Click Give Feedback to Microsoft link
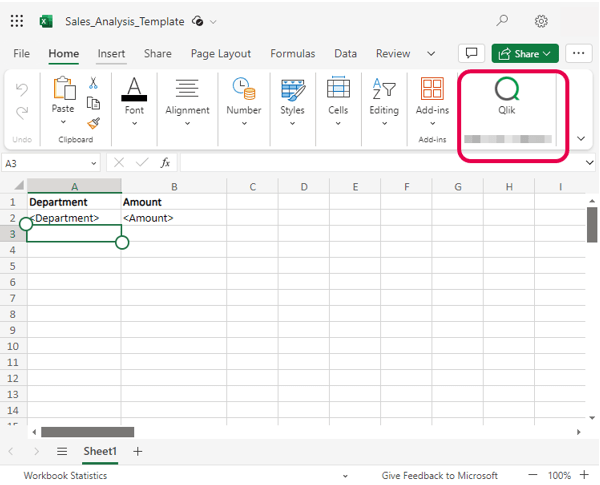 [439, 476]
